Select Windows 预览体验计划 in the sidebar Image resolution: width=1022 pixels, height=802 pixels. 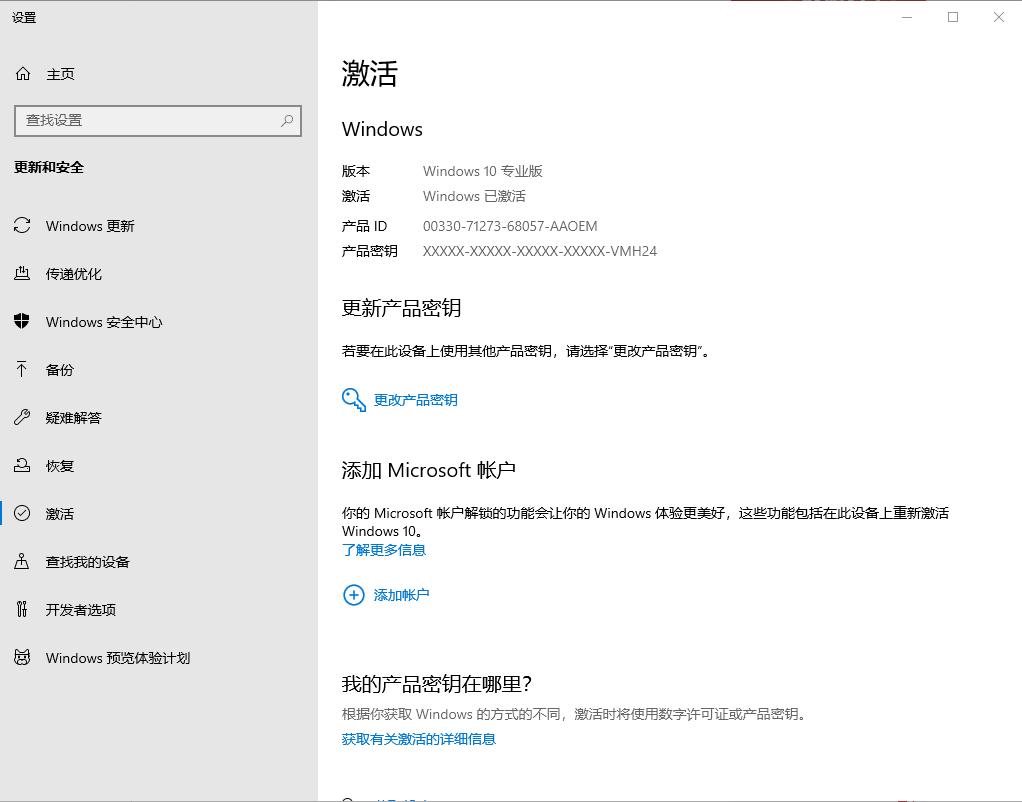pyautogui.click(x=117, y=658)
